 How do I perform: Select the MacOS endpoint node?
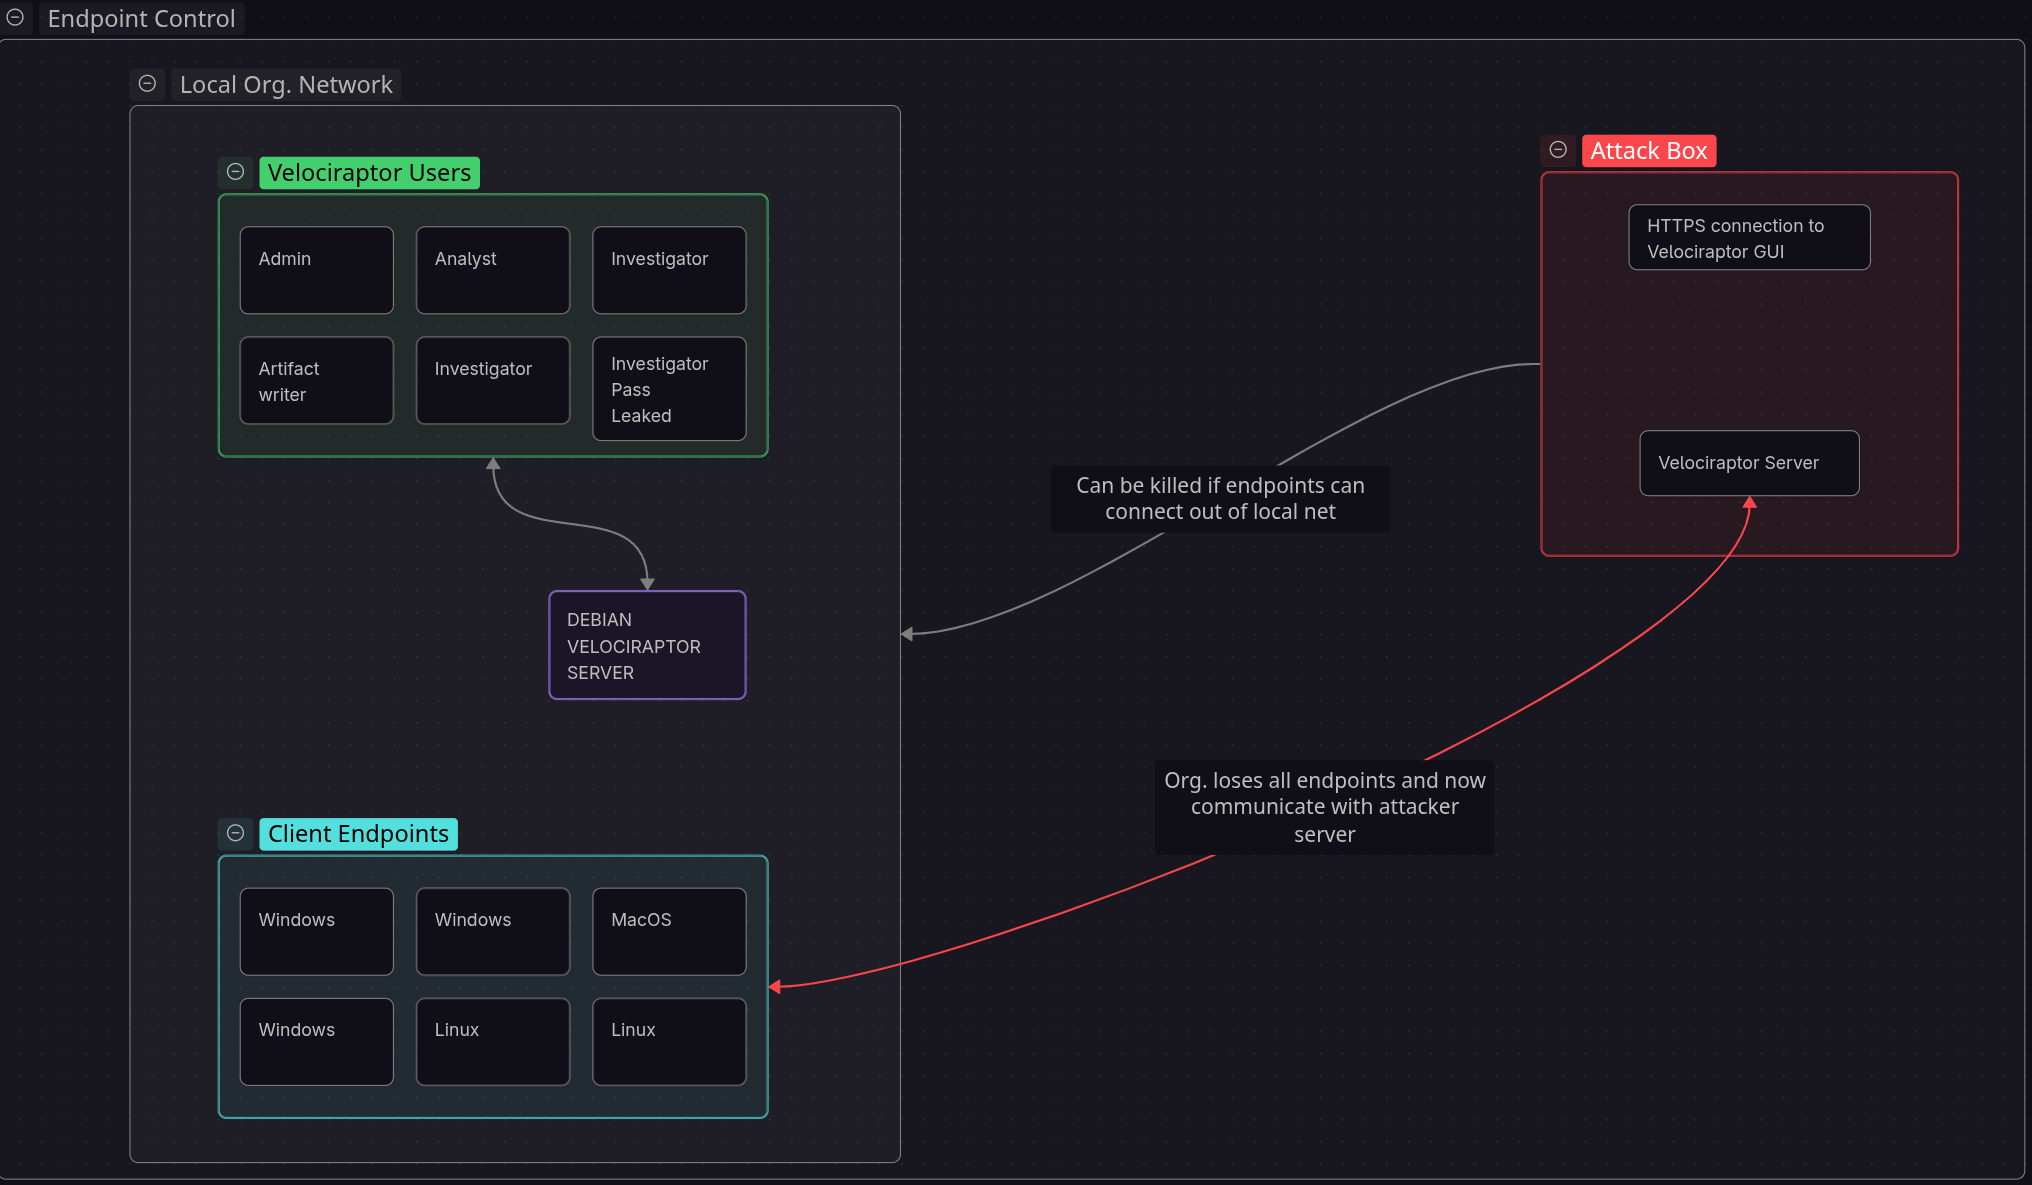tap(669, 931)
